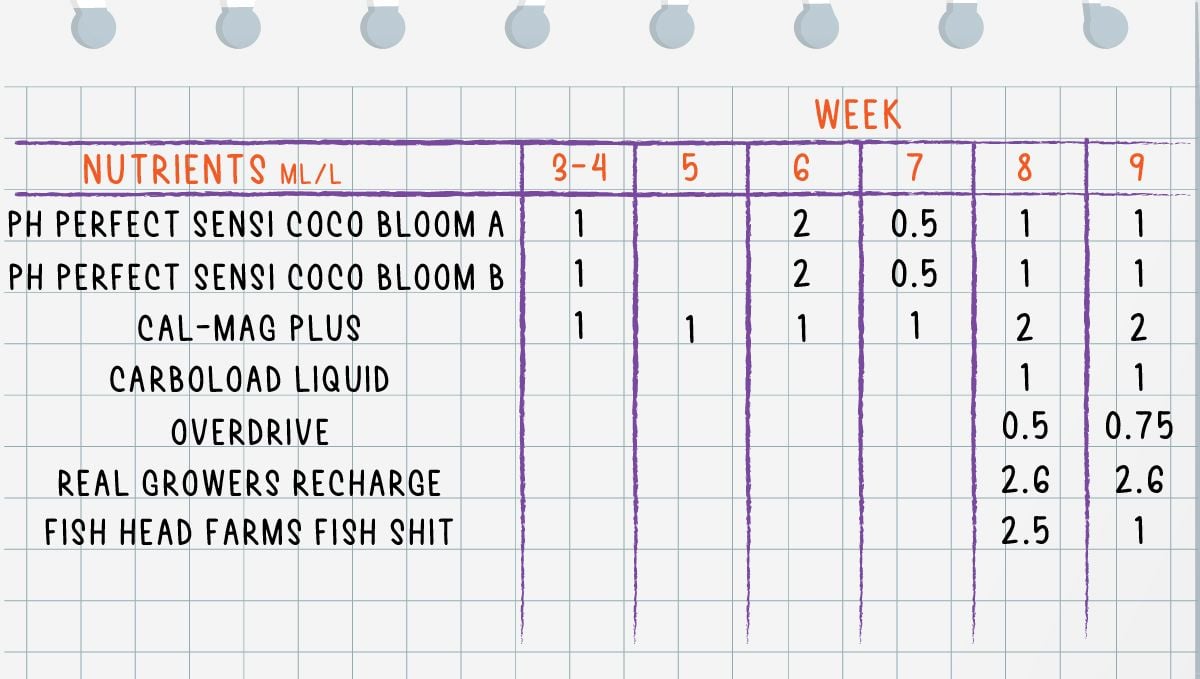Click the week 8 column header
This screenshot has width=1200, height=679.
tap(1025, 168)
